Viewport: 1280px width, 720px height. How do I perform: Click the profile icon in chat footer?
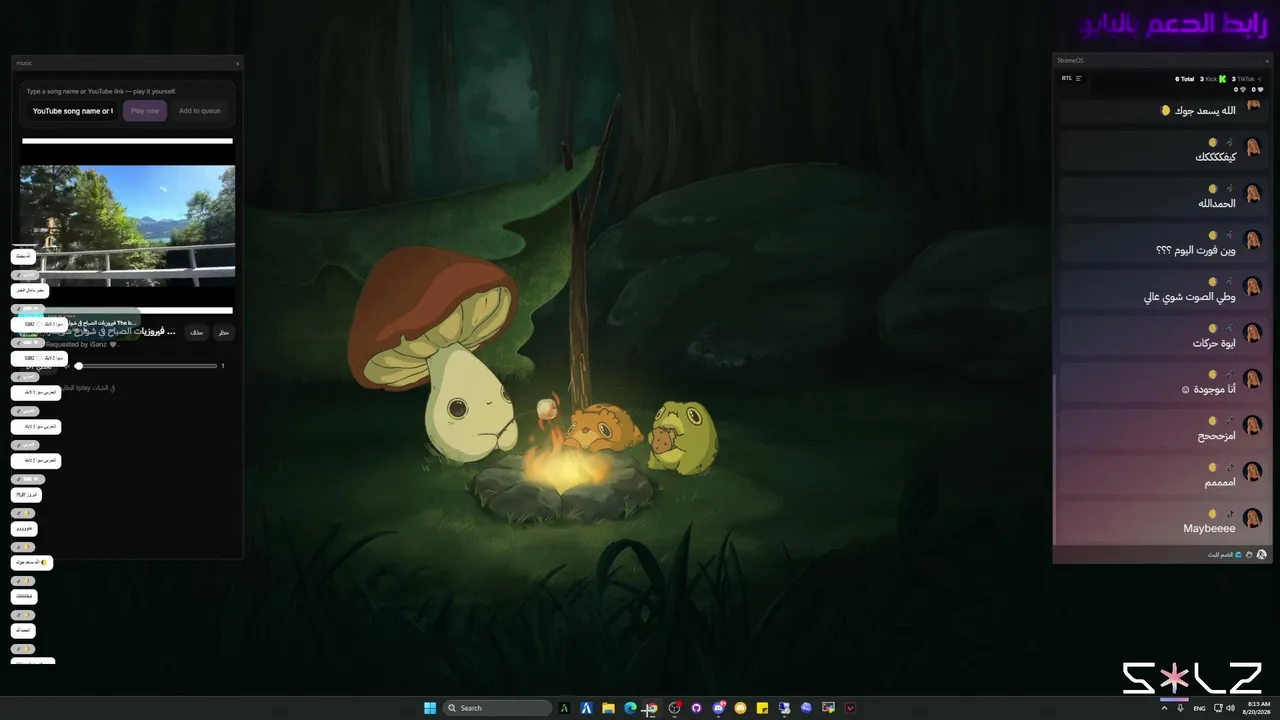click(x=1261, y=554)
